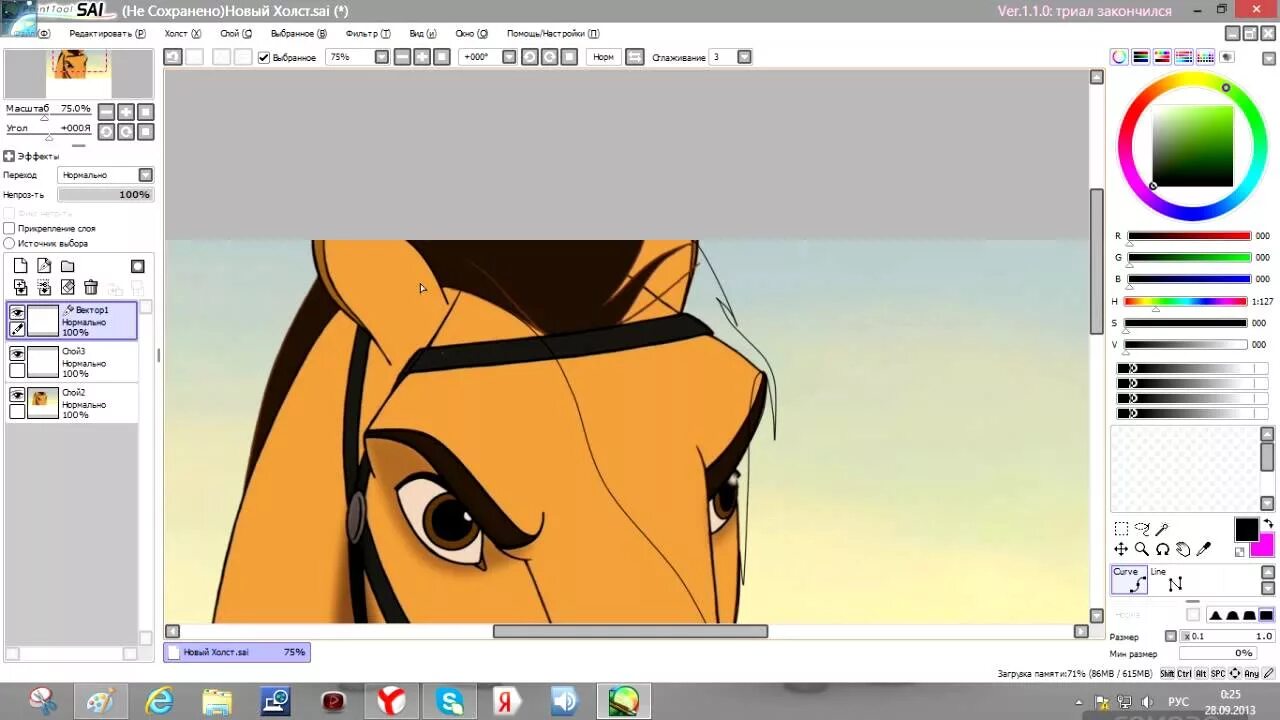Select the zoom magnifier tool
1280x720 pixels.
click(x=1142, y=549)
